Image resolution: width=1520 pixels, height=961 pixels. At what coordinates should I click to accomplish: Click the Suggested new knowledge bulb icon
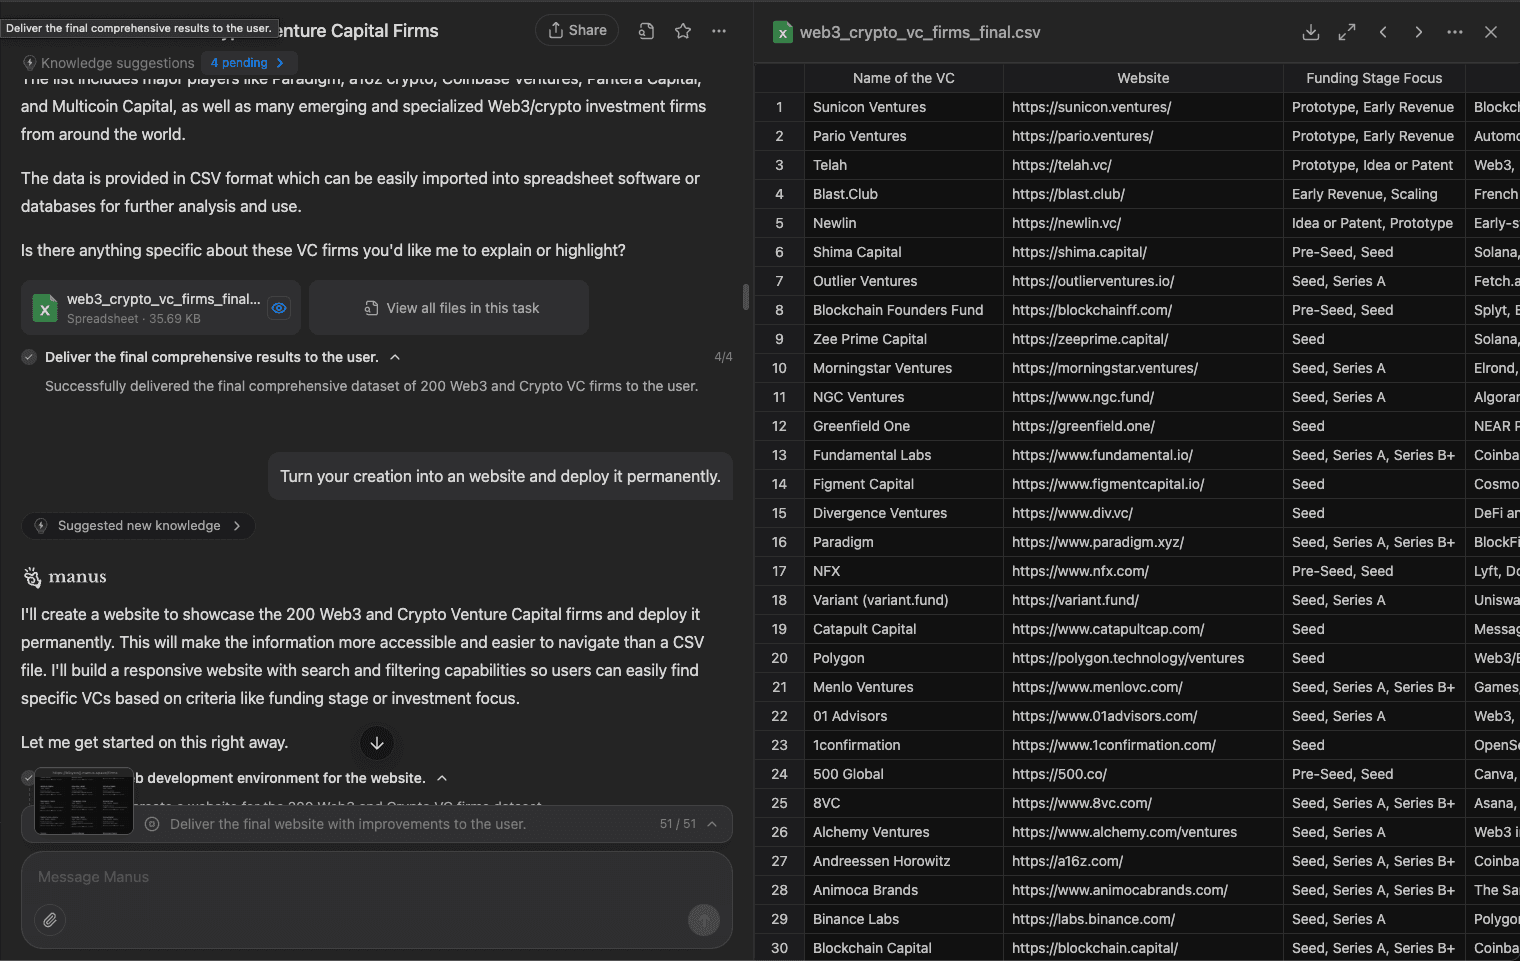tap(41, 525)
